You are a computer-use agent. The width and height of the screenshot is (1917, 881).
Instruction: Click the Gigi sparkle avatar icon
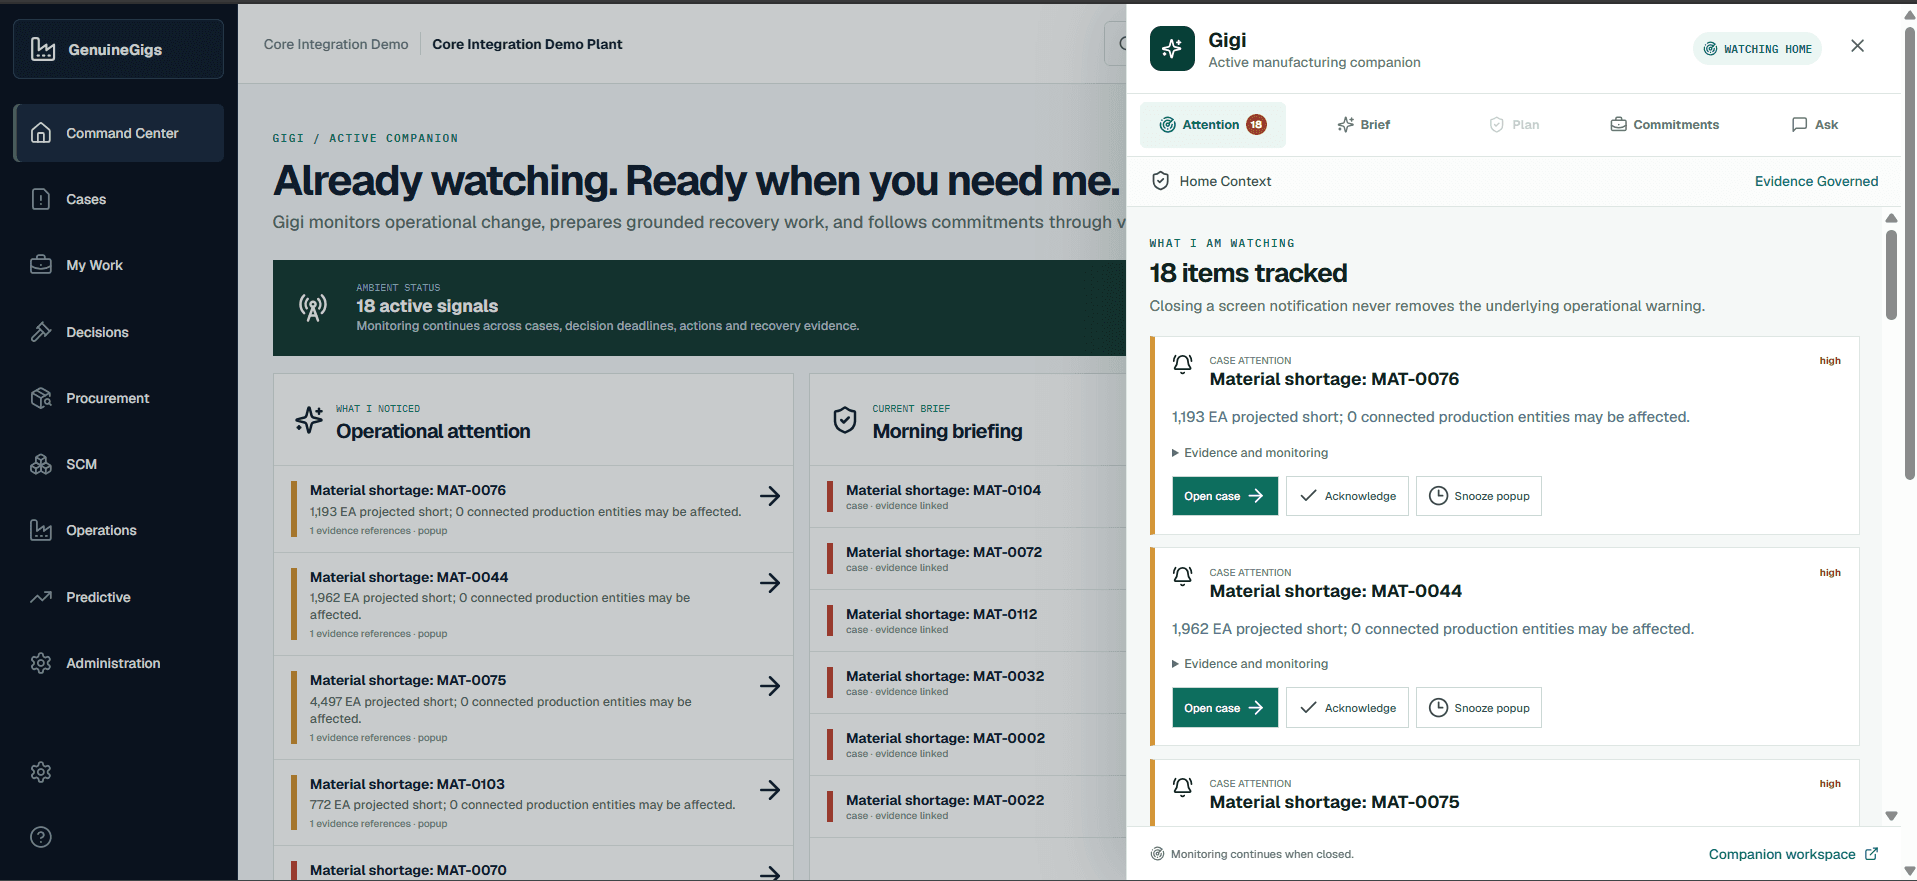click(x=1172, y=48)
